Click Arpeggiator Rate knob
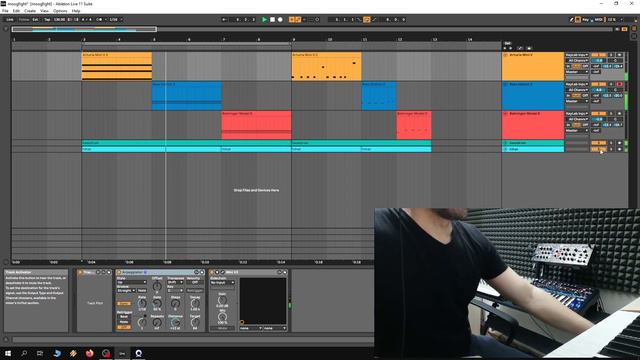The image size is (640, 360). [142, 303]
